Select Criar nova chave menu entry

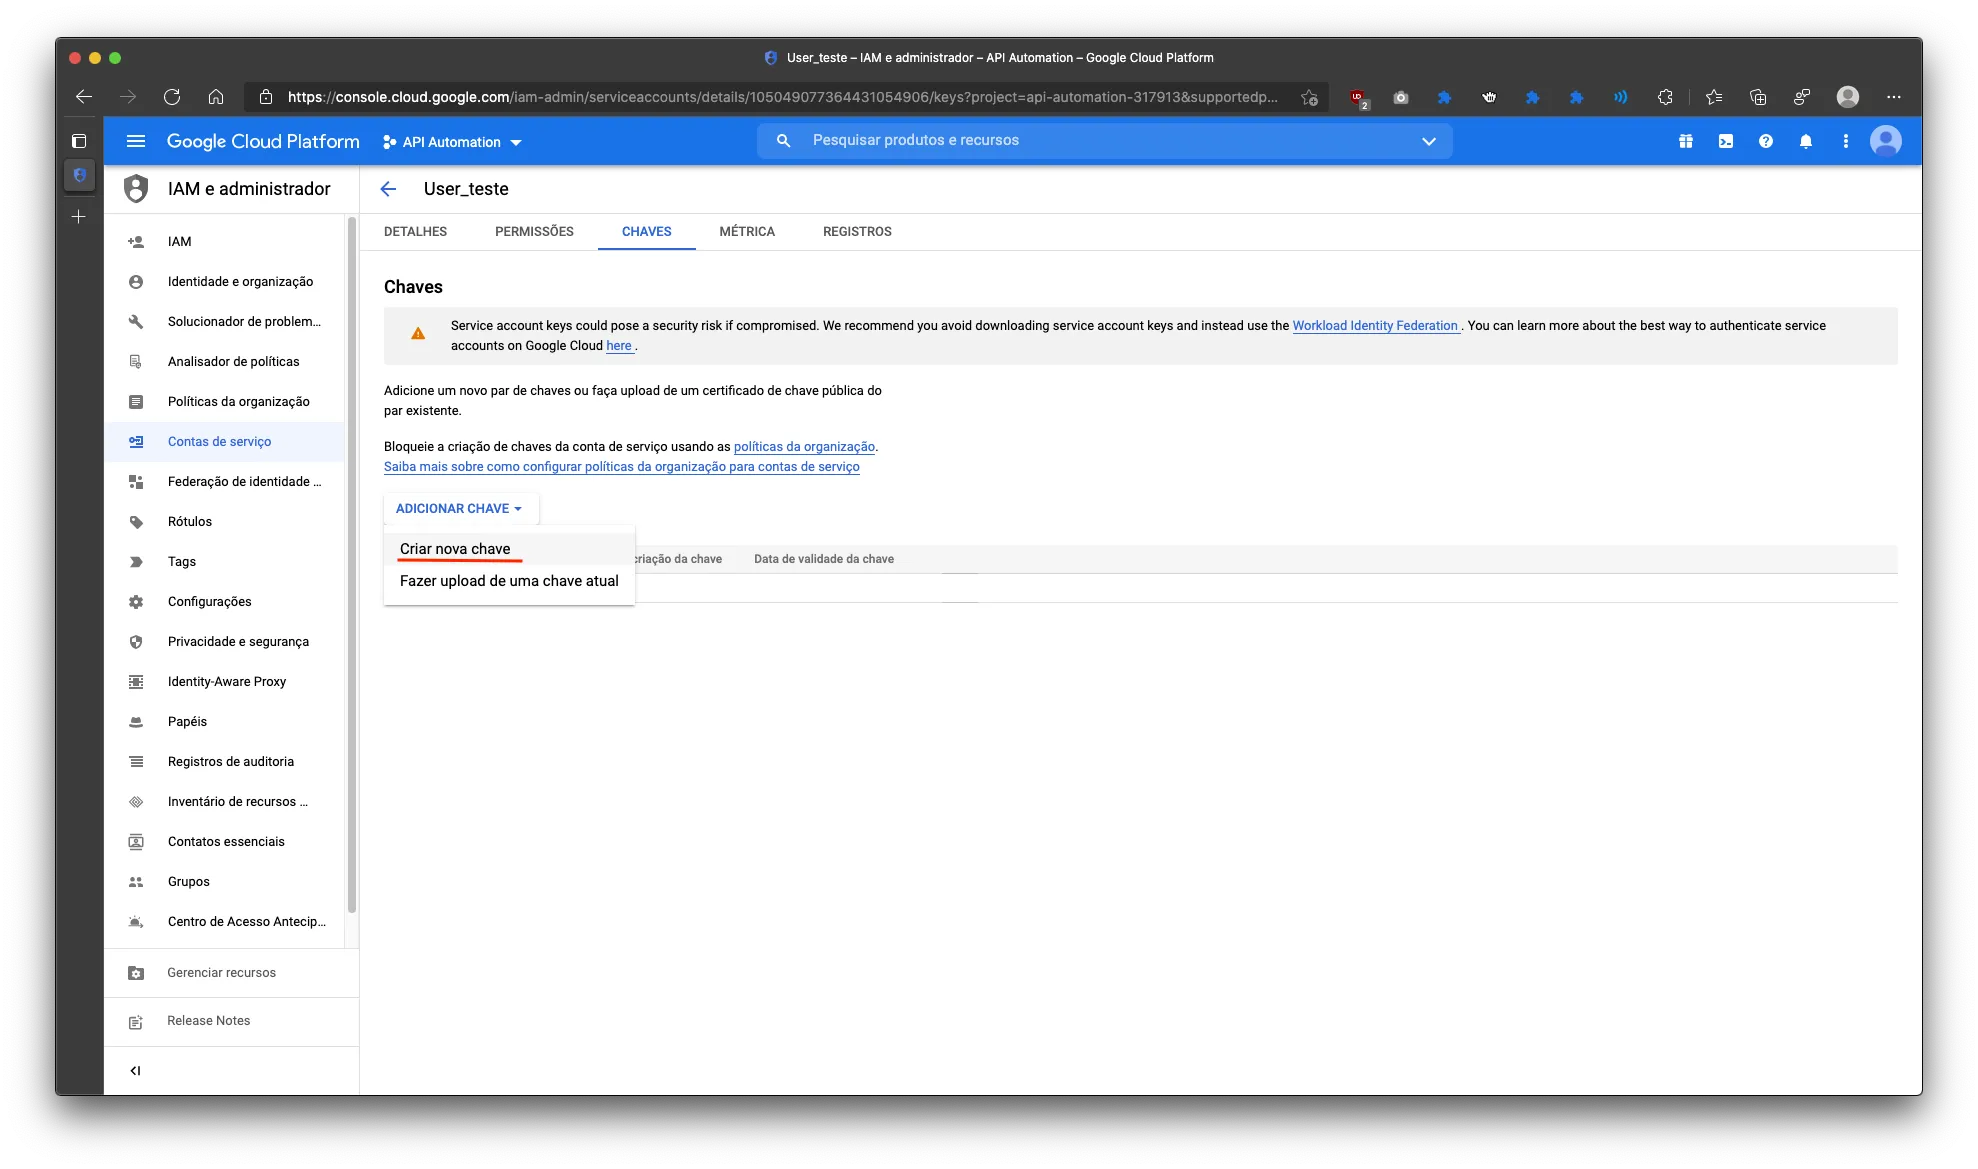pos(509,549)
